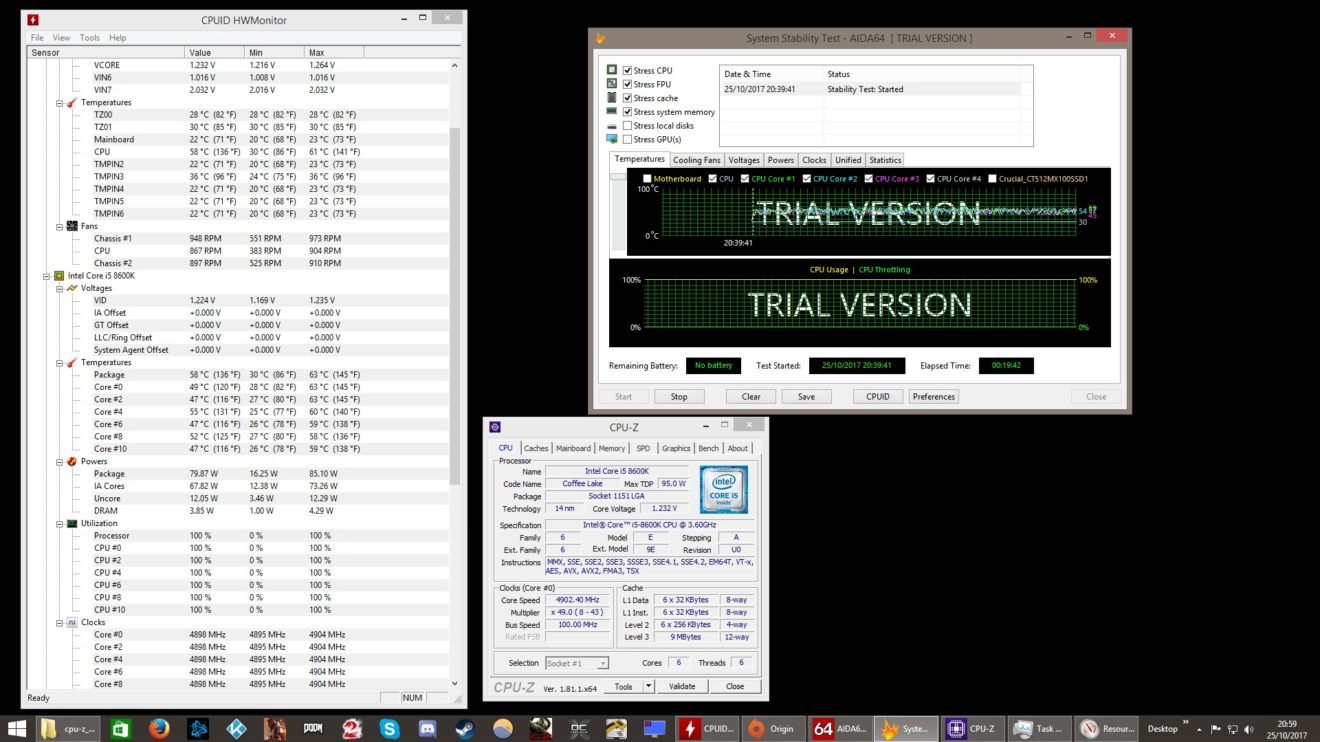This screenshot has width=1320, height=742.
Task: Switch to the Cooling Fans tab
Action: click(x=696, y=160)
